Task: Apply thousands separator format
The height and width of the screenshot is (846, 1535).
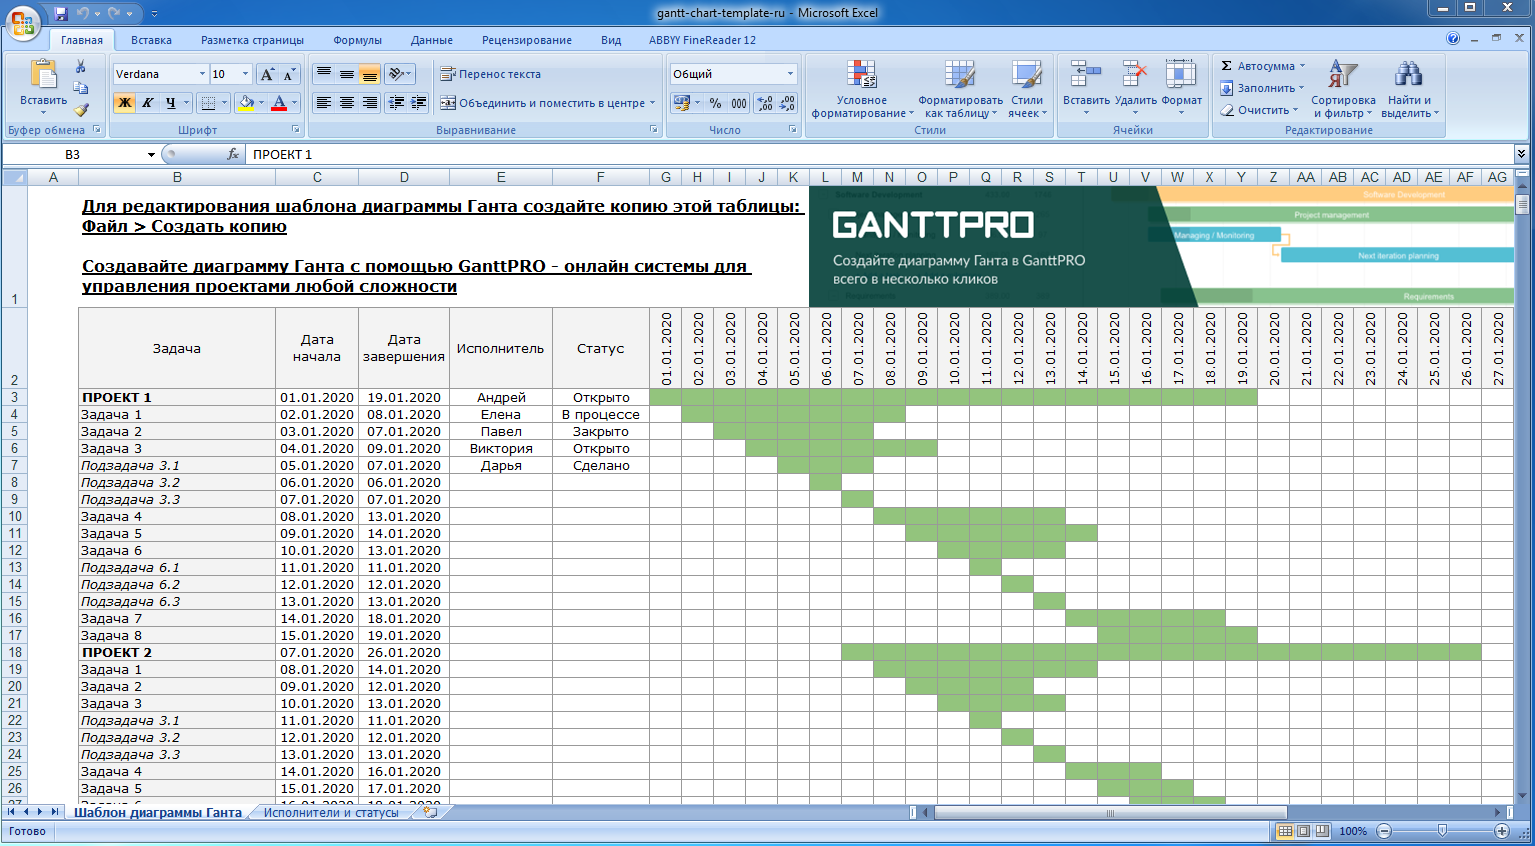Action: [738, 102]
